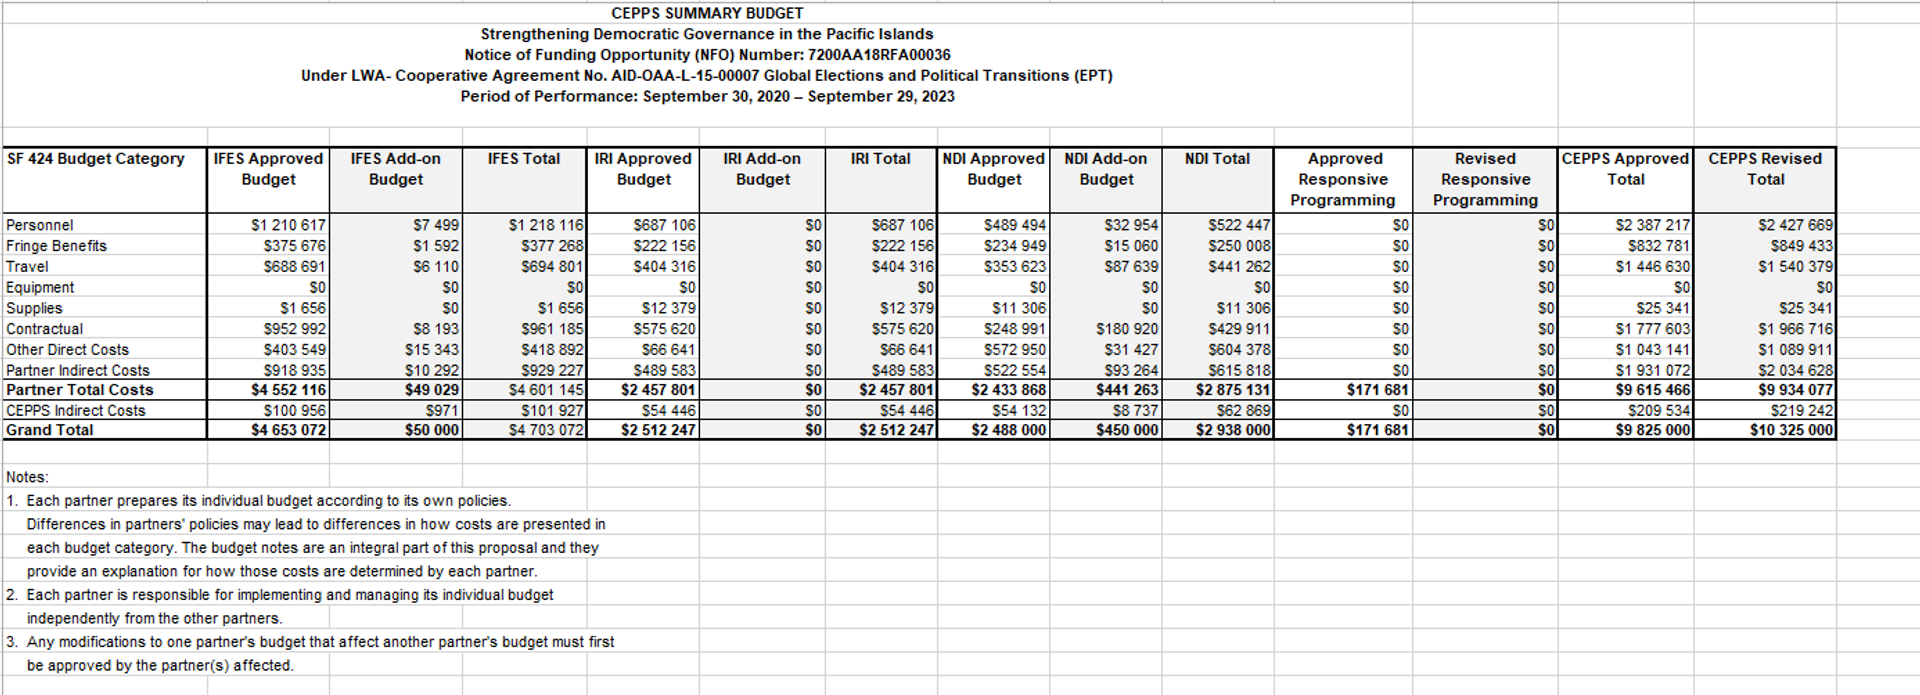Select IFES Fringe Benefits value $375 676
The height and width of the screenshot is (695, 1920).
coord(295,246)
